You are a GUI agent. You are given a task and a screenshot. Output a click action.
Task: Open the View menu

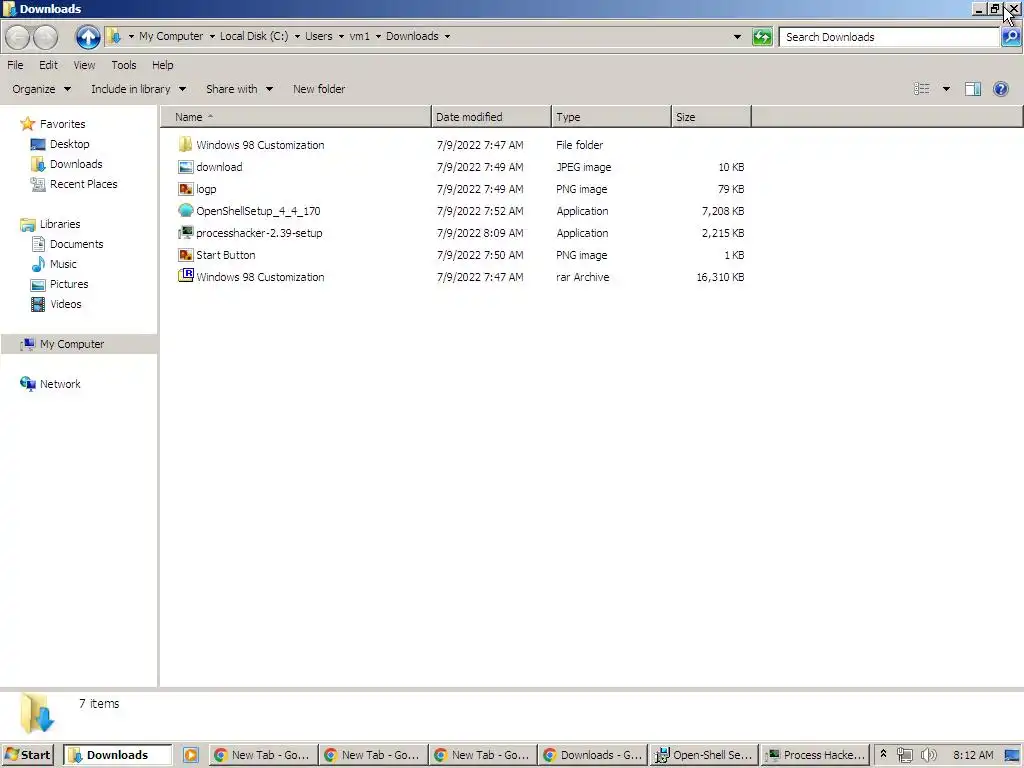pos(84,65)
